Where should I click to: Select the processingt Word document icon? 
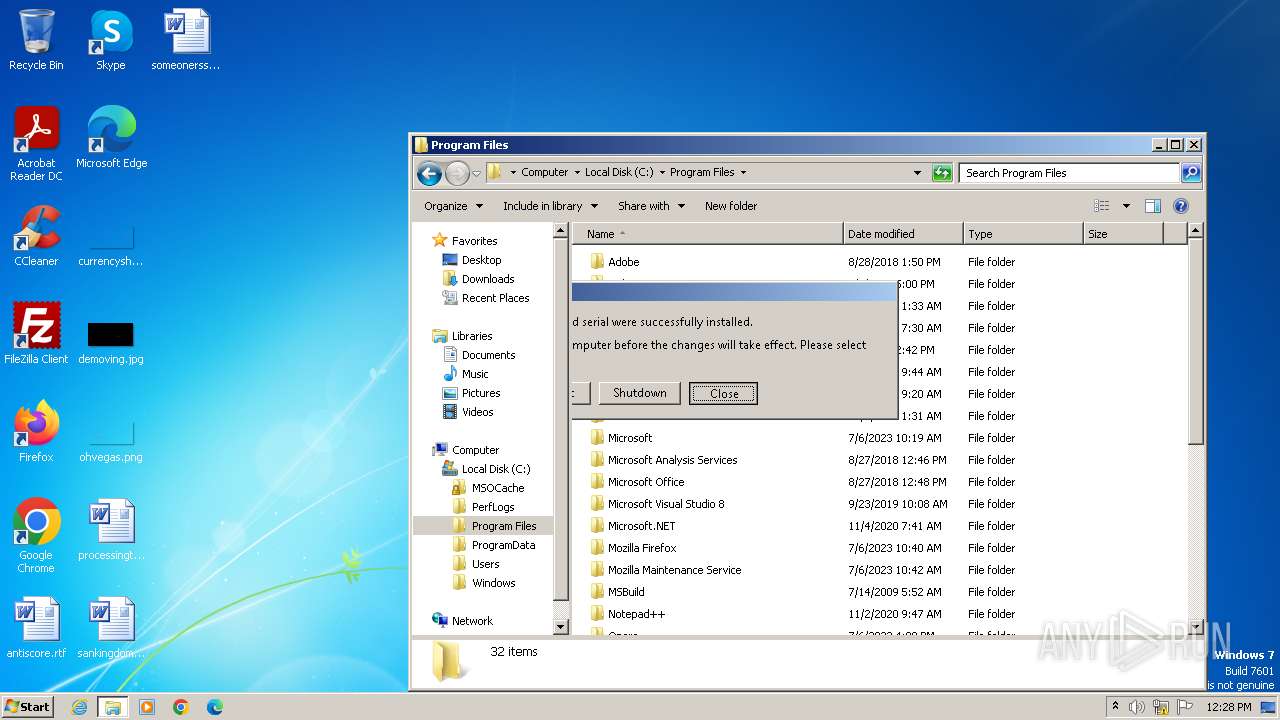110,530
